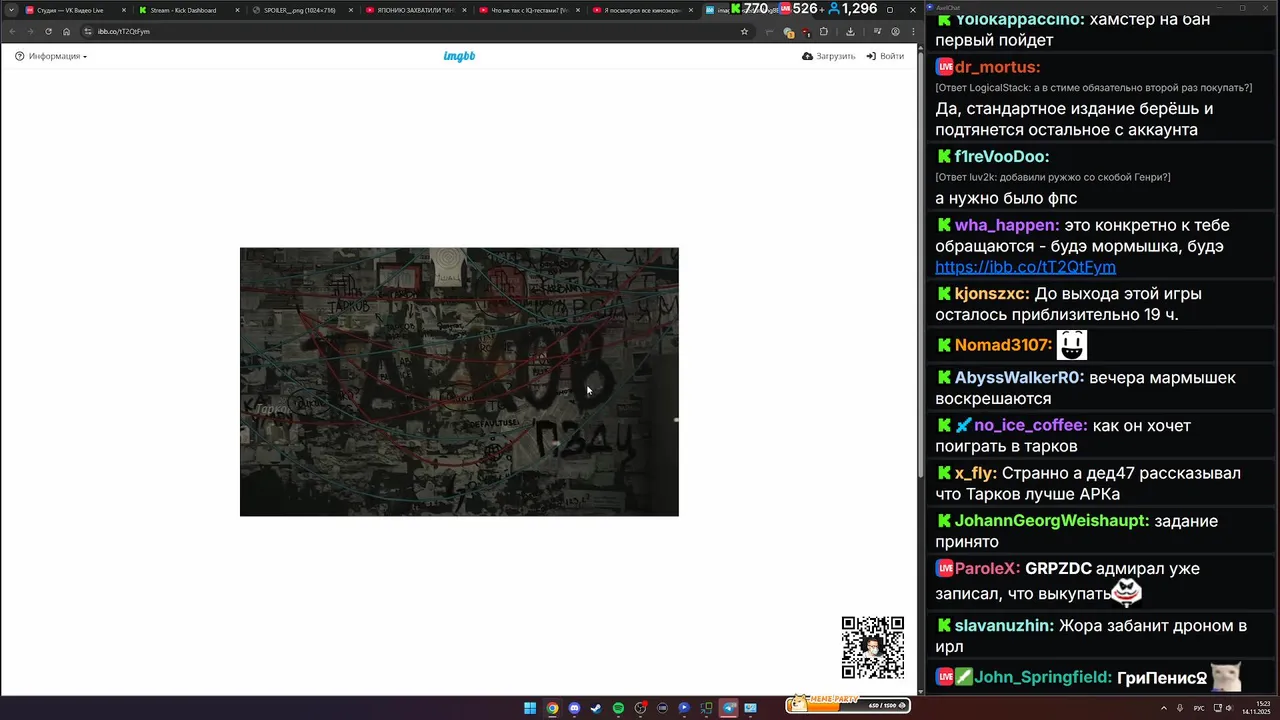Open the Tarkov wall image
The image size is (1280, 720).
(459, 382)
